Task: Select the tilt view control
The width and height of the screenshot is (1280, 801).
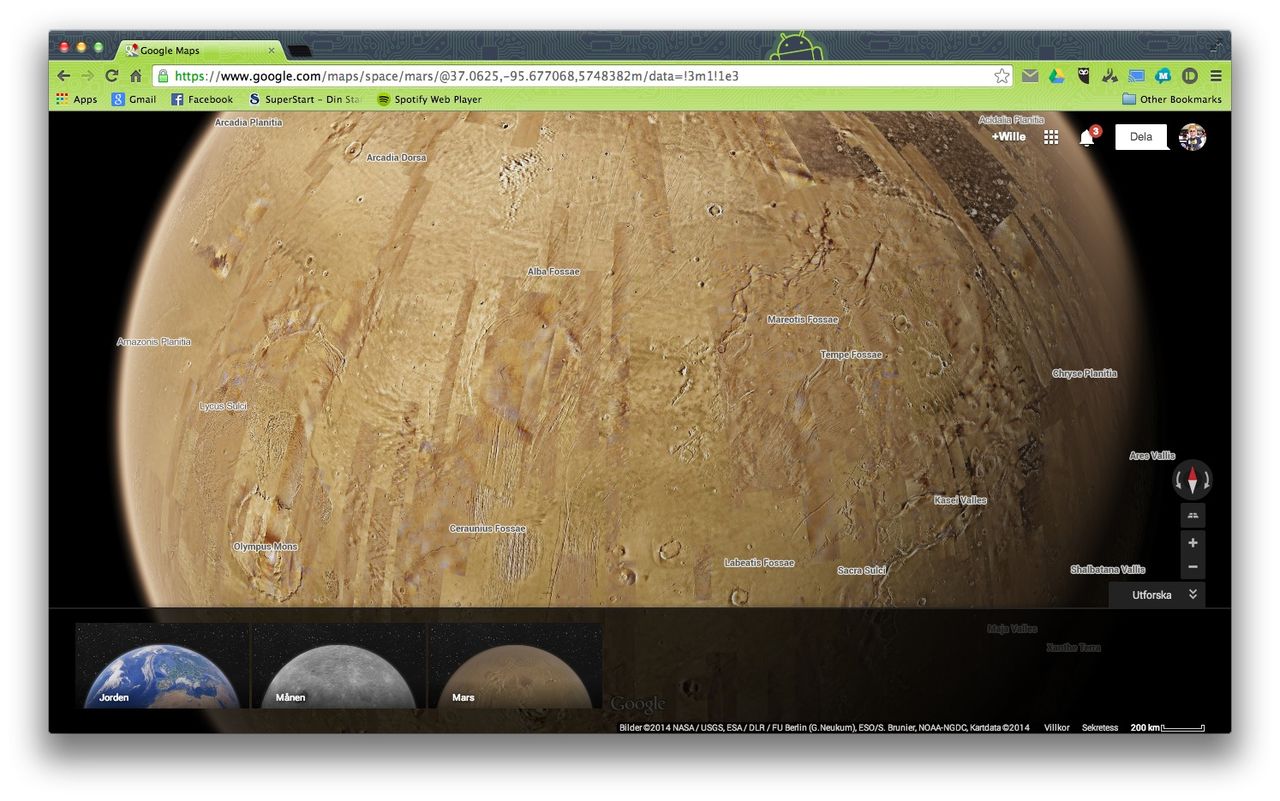Action: (x=1193, y=515)
